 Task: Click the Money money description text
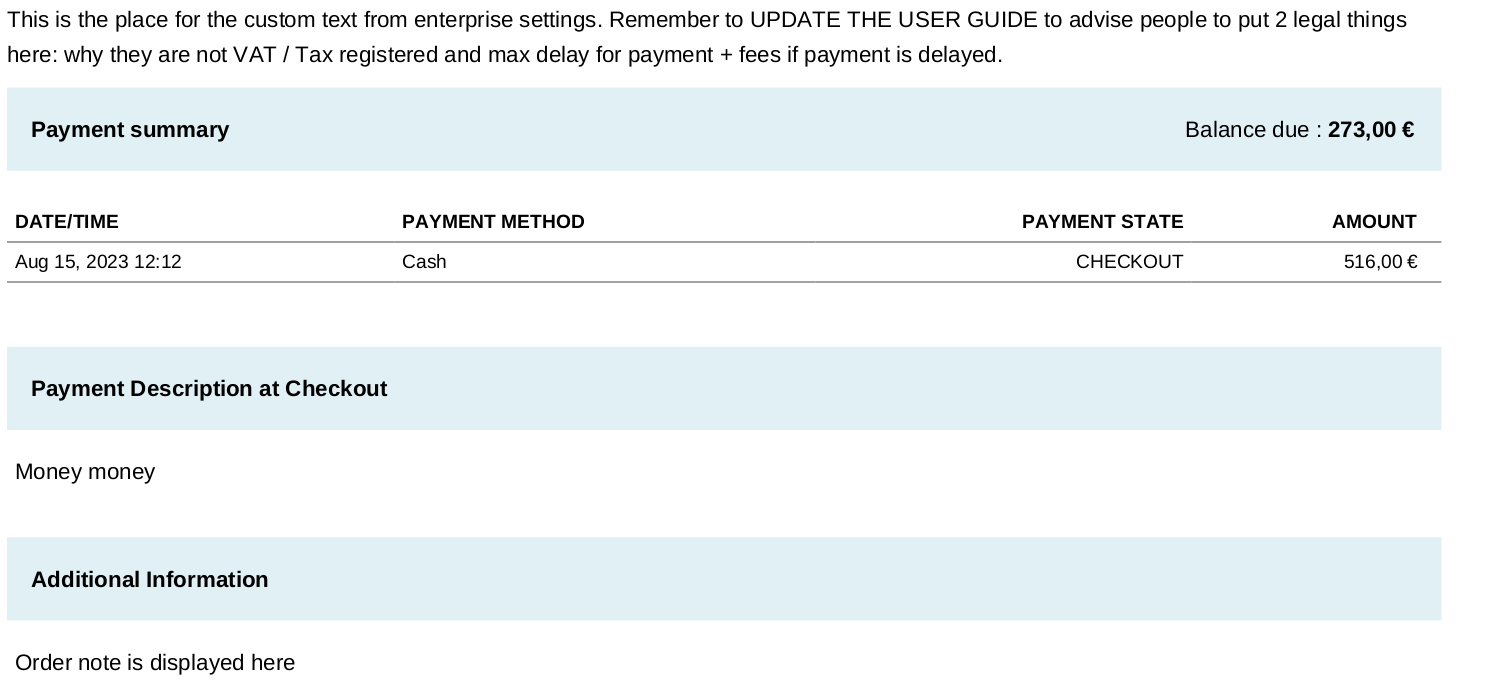tap(85, 471)
